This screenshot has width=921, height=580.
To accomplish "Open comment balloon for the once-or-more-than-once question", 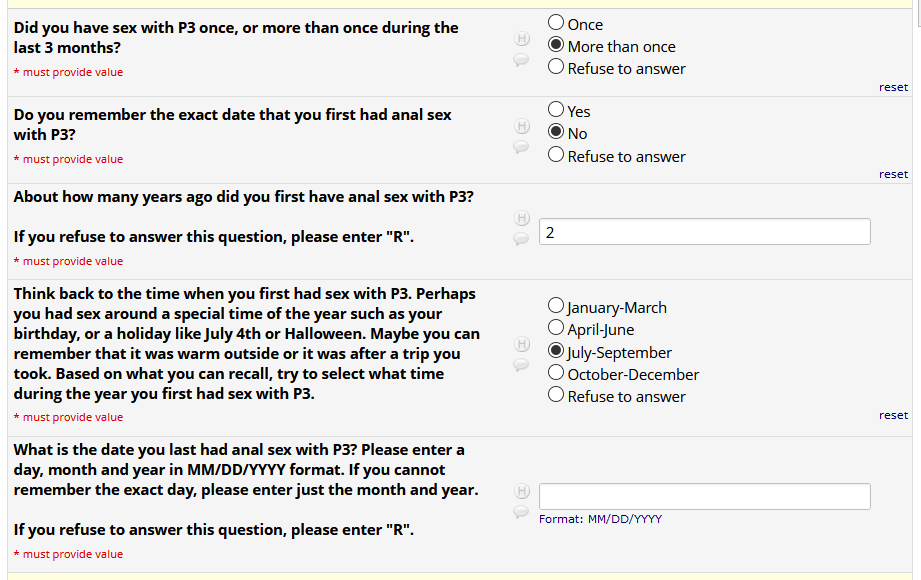I will tap(521, 60).
